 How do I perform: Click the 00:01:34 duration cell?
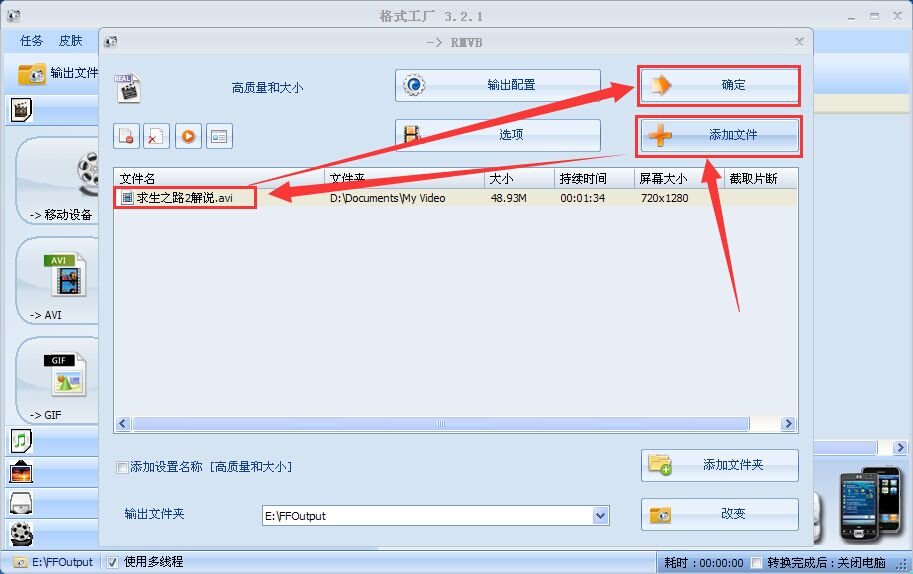point(582,199)
